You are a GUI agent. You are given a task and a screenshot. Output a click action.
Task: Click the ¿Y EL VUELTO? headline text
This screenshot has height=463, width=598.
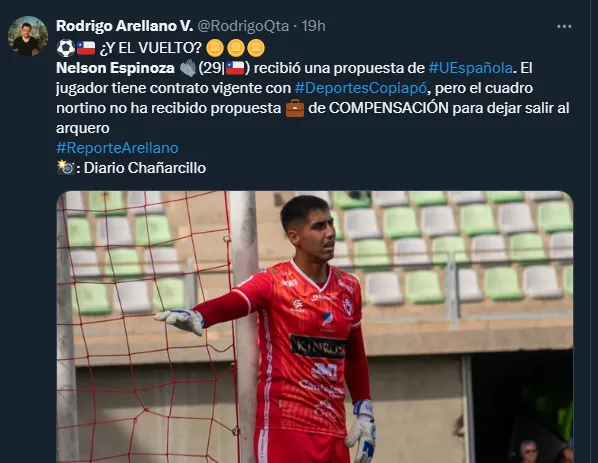tap(150, 48)
